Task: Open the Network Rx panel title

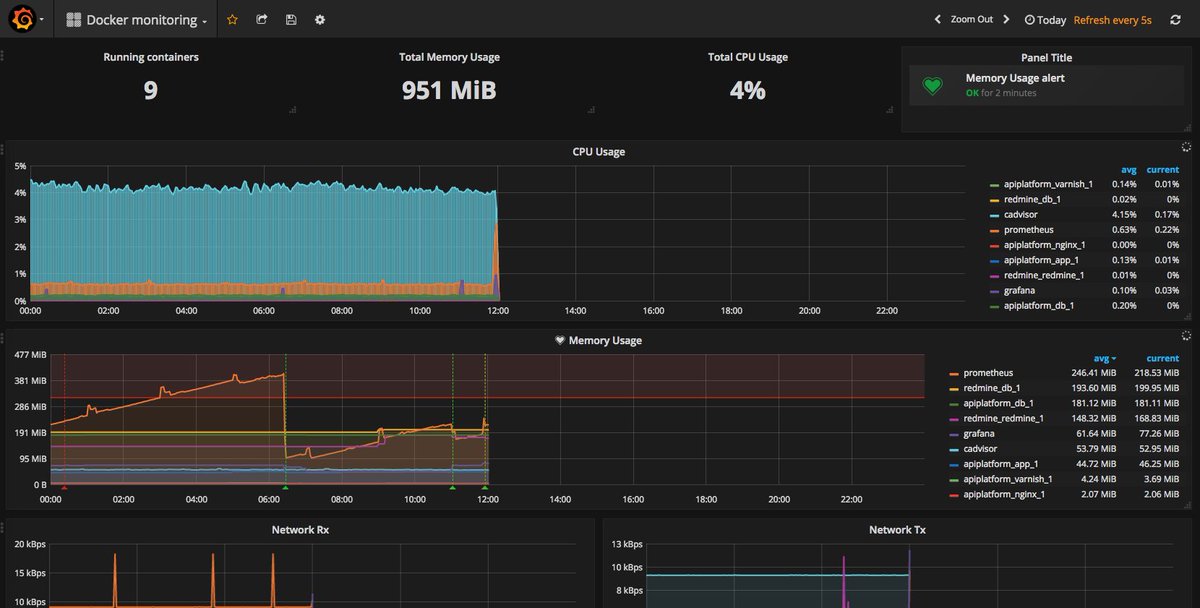Action: [300, 530]
